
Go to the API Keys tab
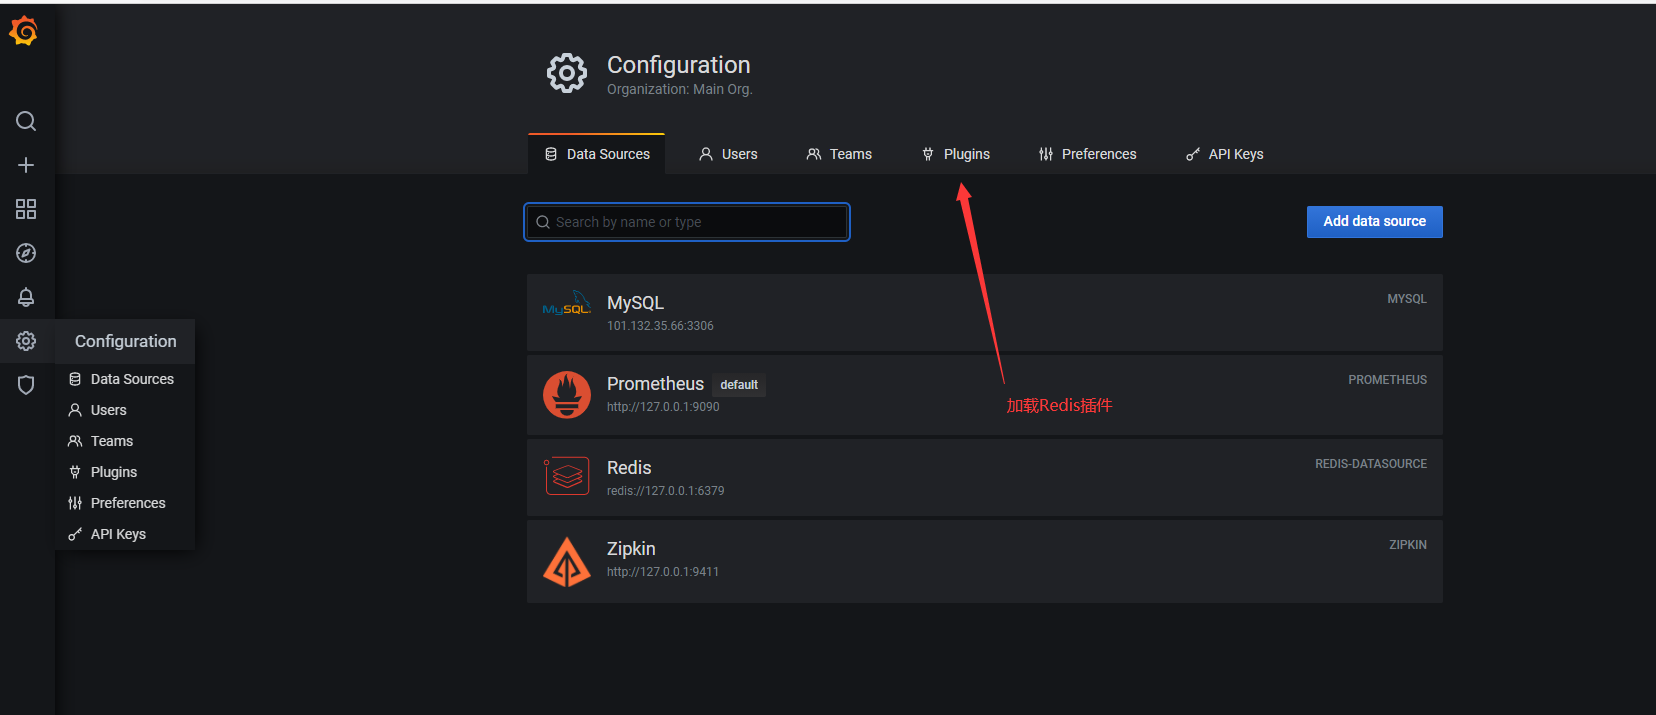tap(1224, 154)
